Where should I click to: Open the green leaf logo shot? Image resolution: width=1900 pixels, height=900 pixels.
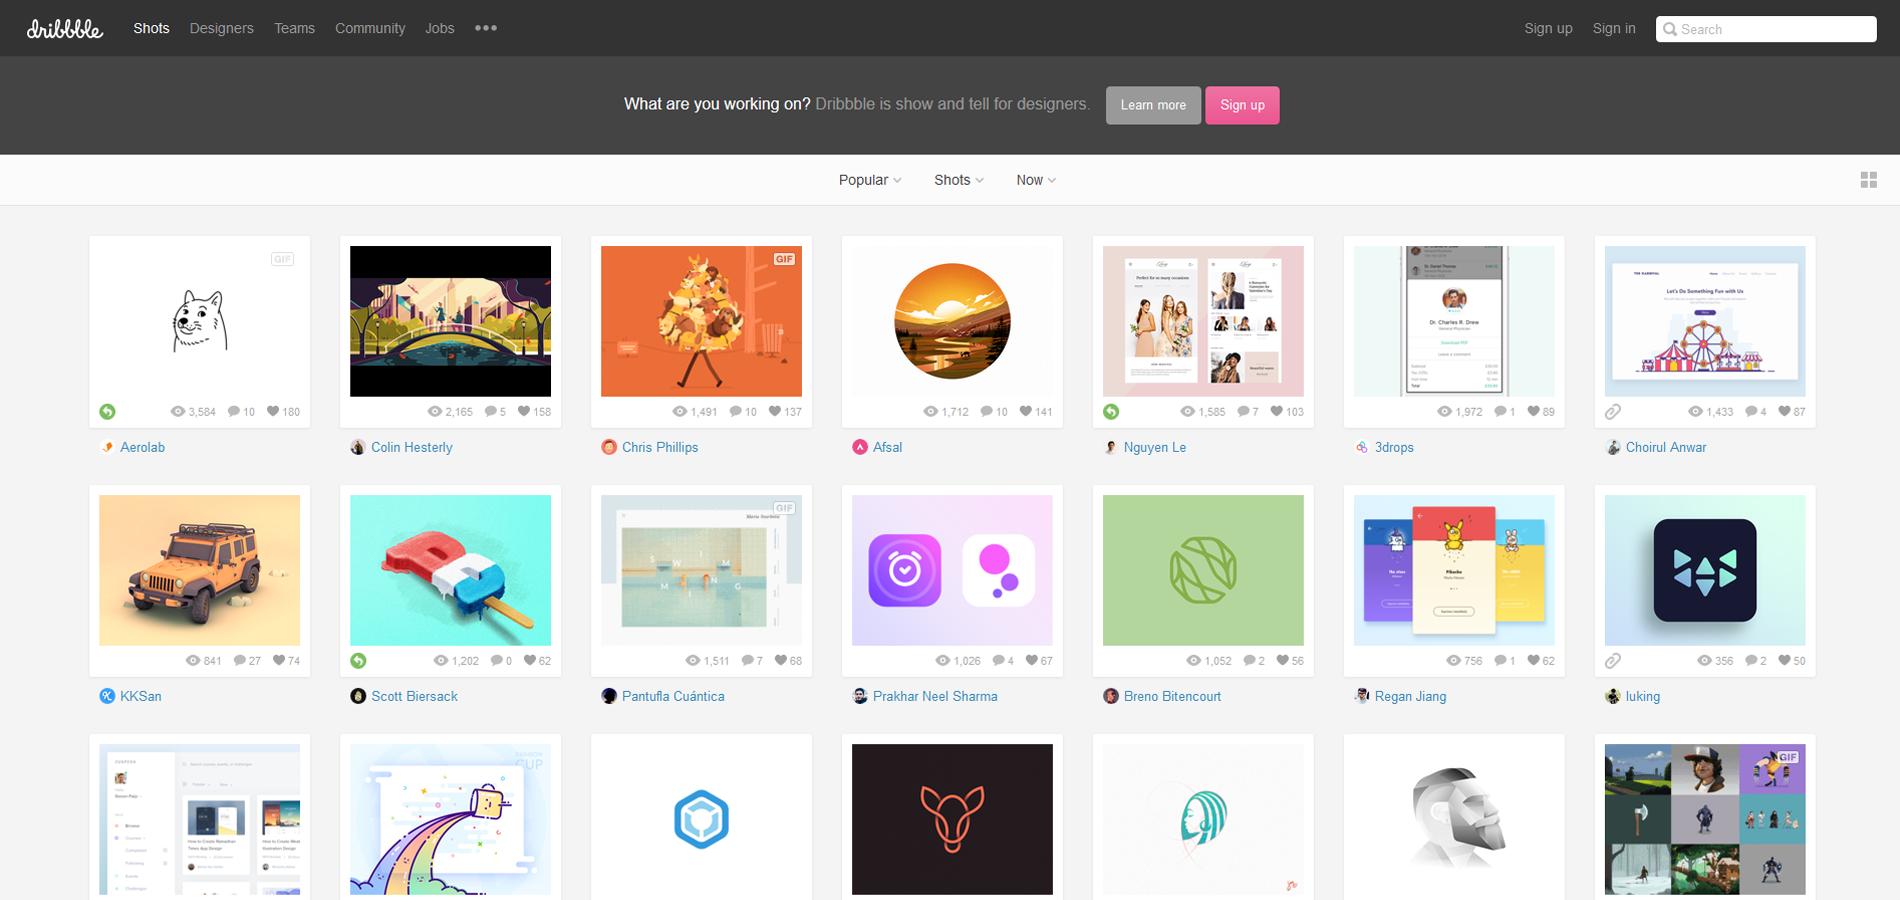(1204, 570)
